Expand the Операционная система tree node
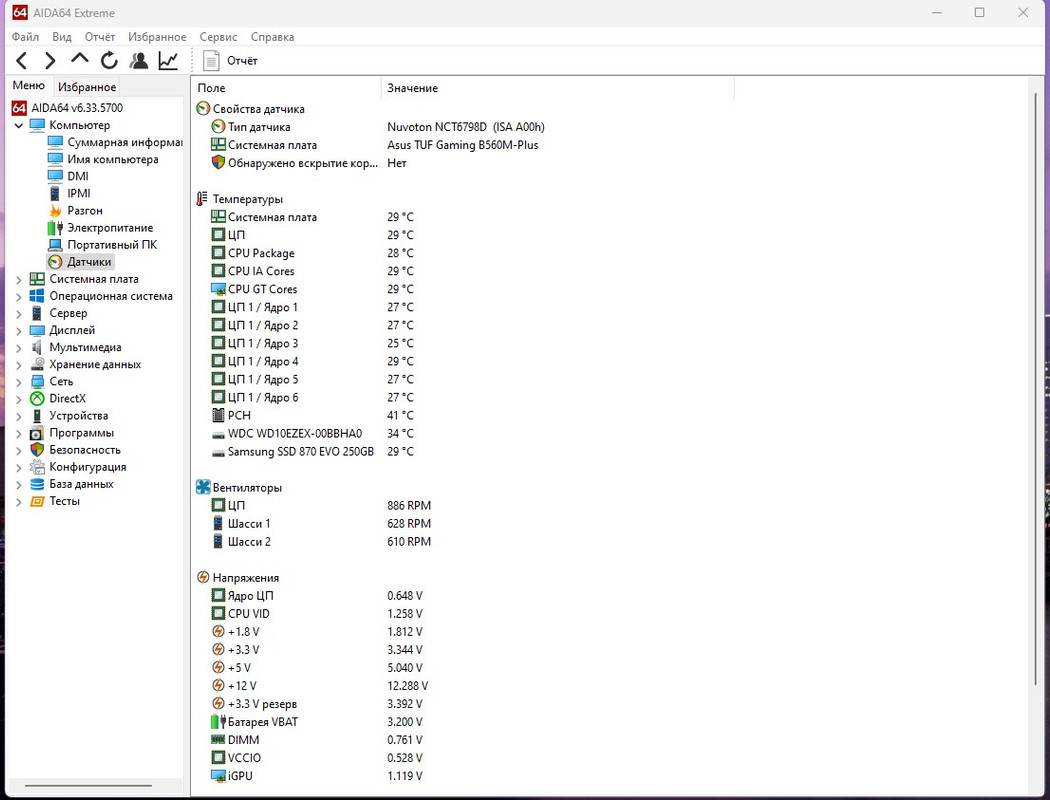The width and height of the screenshot is (1050, 800). coord(19,297)
